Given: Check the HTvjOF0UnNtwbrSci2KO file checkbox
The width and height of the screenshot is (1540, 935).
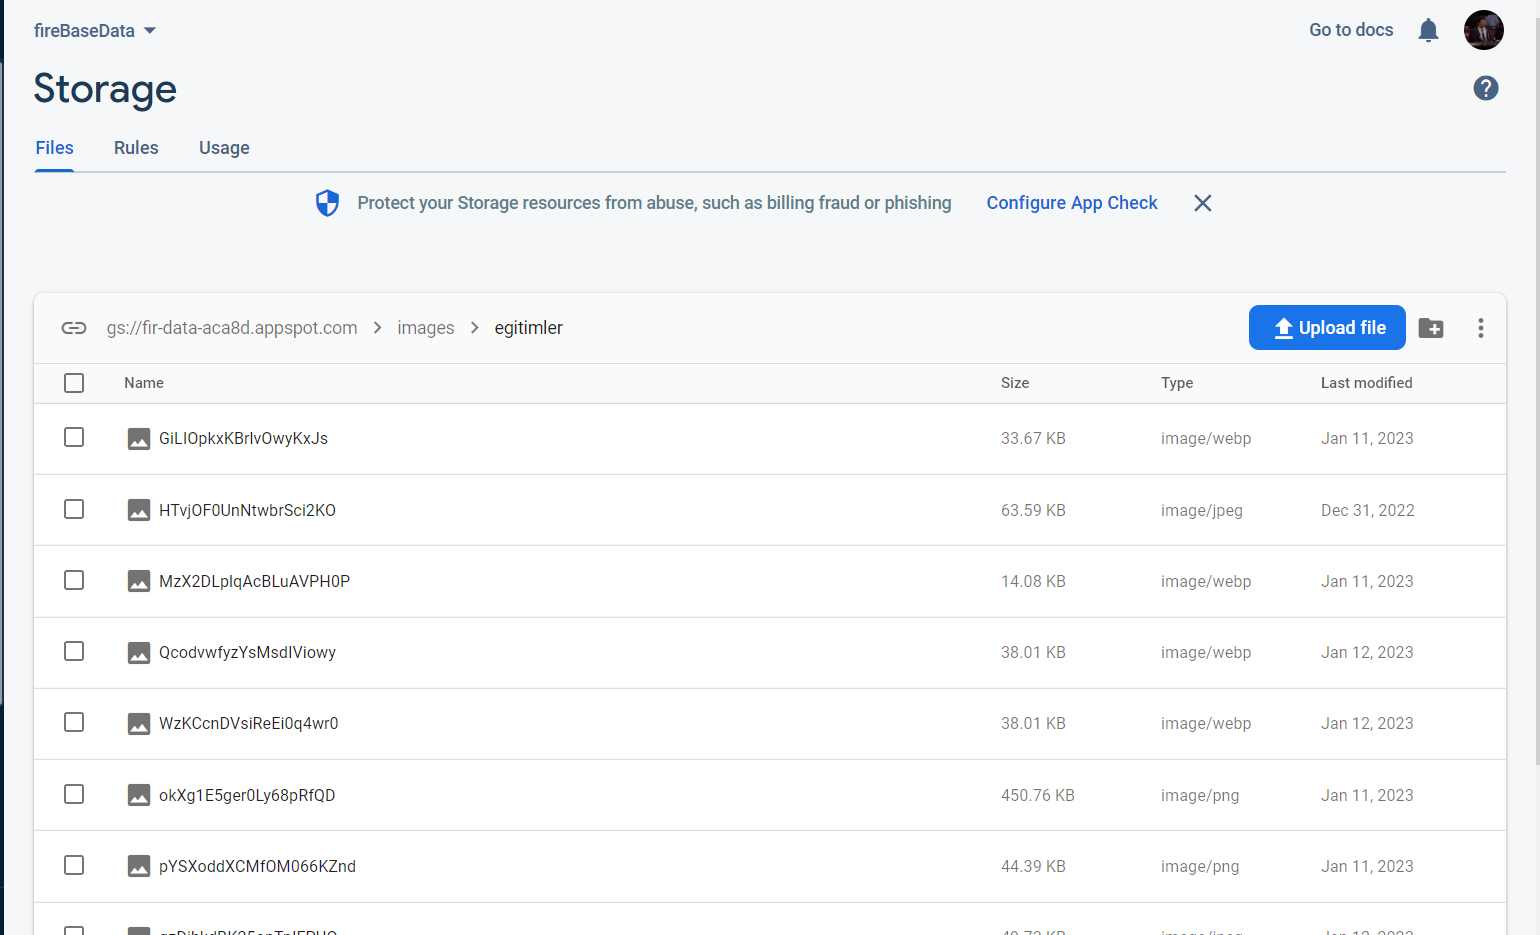Looking at the screenshot, I should (74, 509).
